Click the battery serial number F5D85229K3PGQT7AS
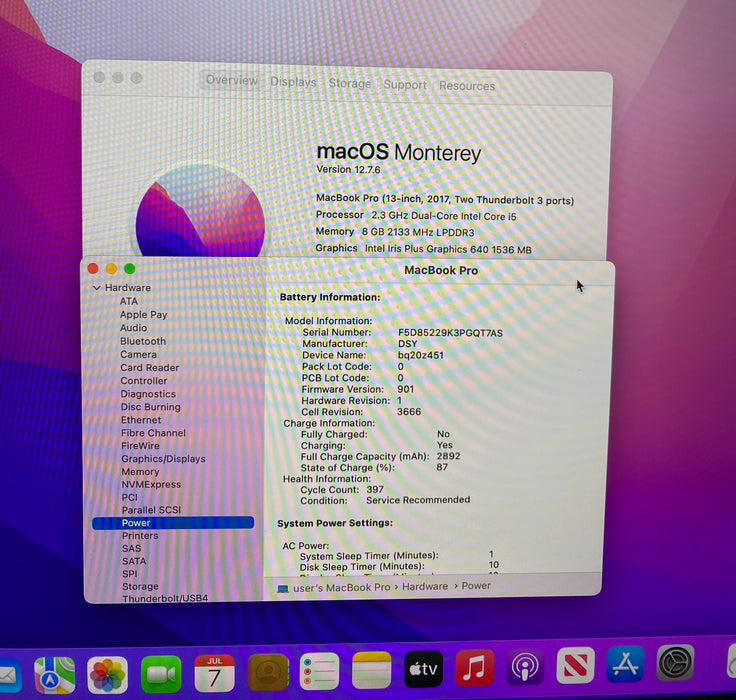The height and width of the screenshot is (700, 736). (x=450, y=333)
